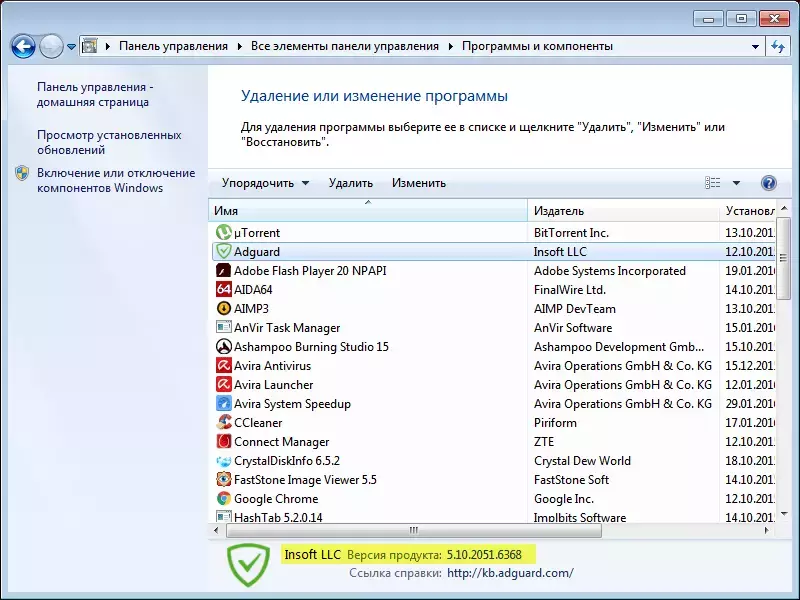The image size is (800, 600).
Task: Click the change view icon
Action: coord(713,183)
